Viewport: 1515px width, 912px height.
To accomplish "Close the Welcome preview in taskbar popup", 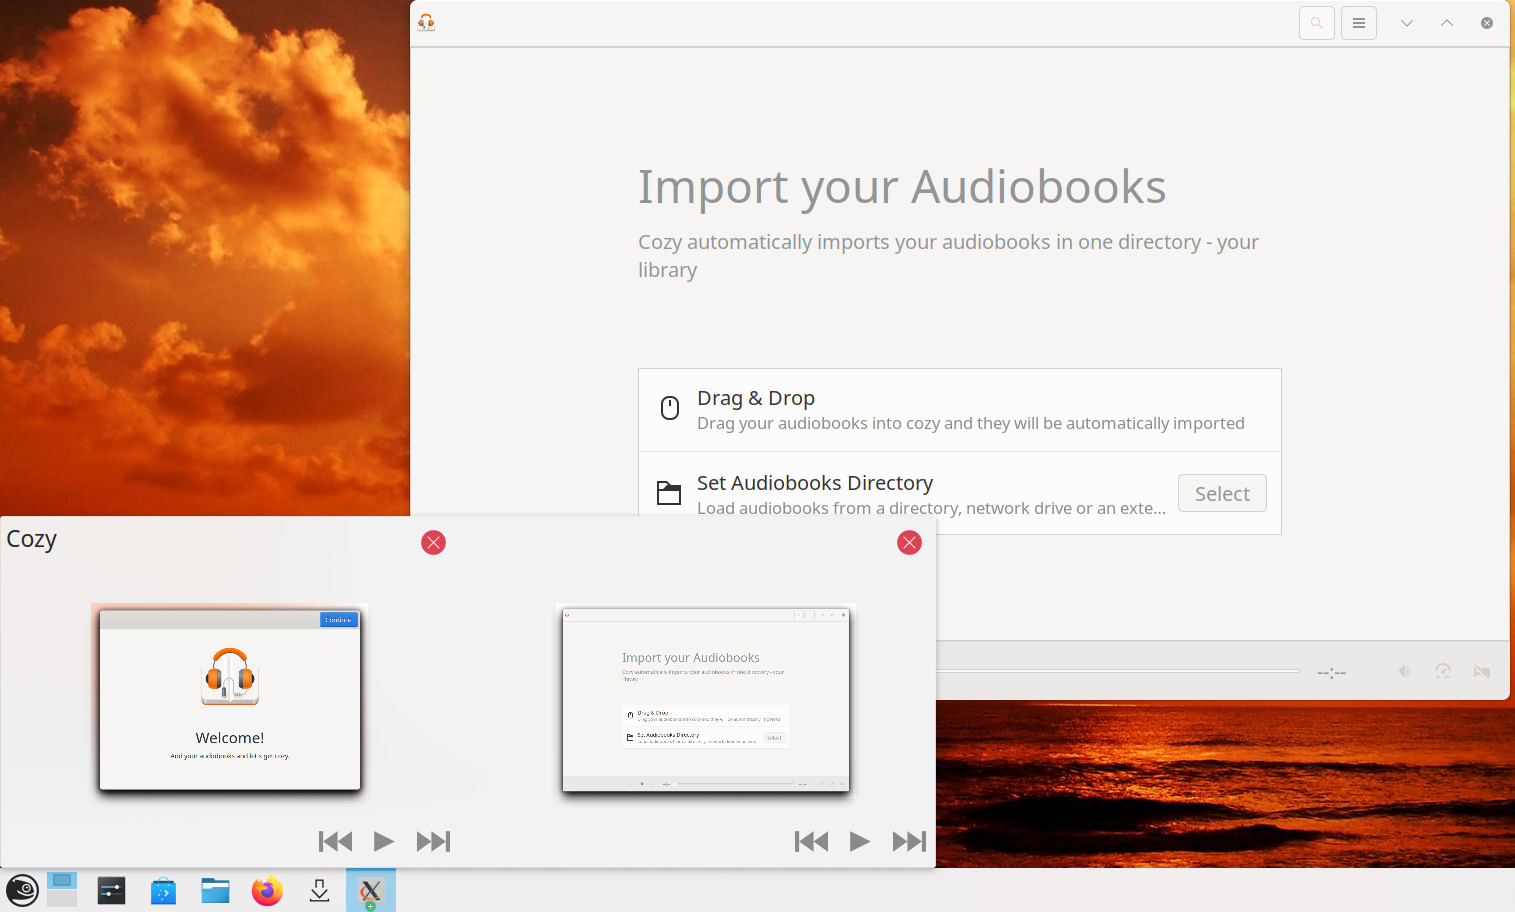I will pyautogui.click(x=433, y=542).
